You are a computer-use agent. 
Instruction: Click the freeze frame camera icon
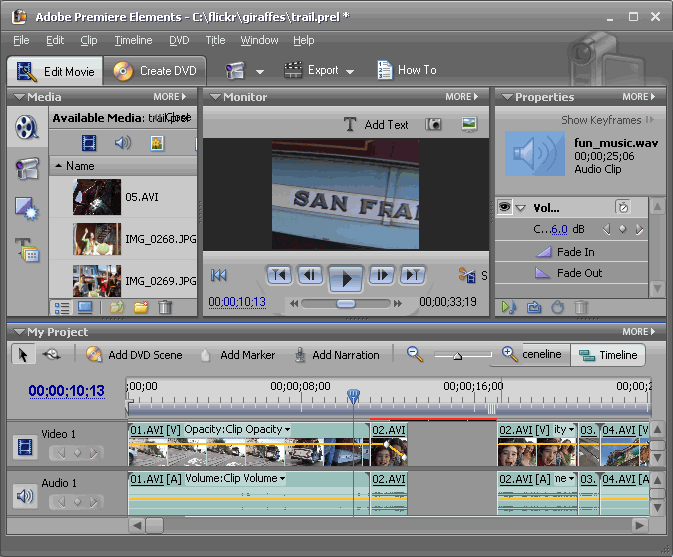pos(433,124)
